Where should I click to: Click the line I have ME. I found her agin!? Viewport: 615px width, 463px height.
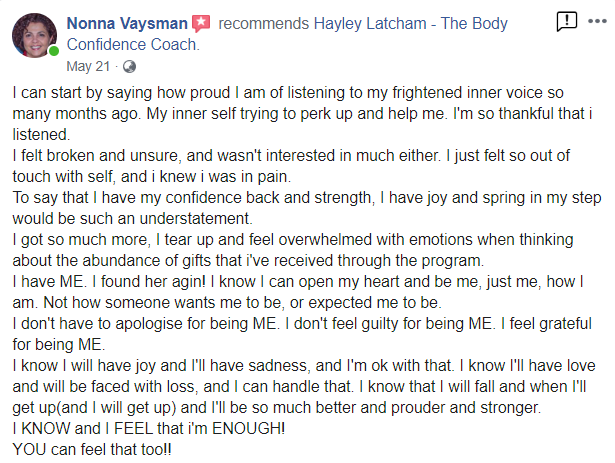[x=298, y=282]
